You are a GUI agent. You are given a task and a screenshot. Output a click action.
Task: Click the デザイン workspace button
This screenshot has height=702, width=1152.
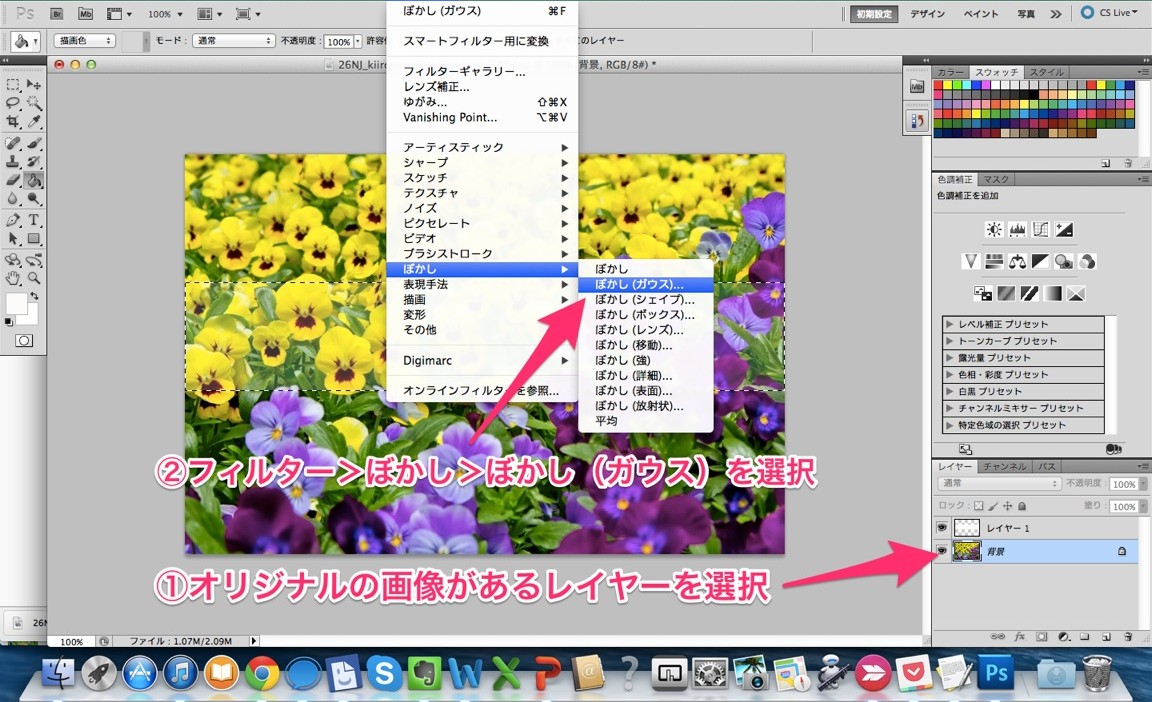(928, 14)
